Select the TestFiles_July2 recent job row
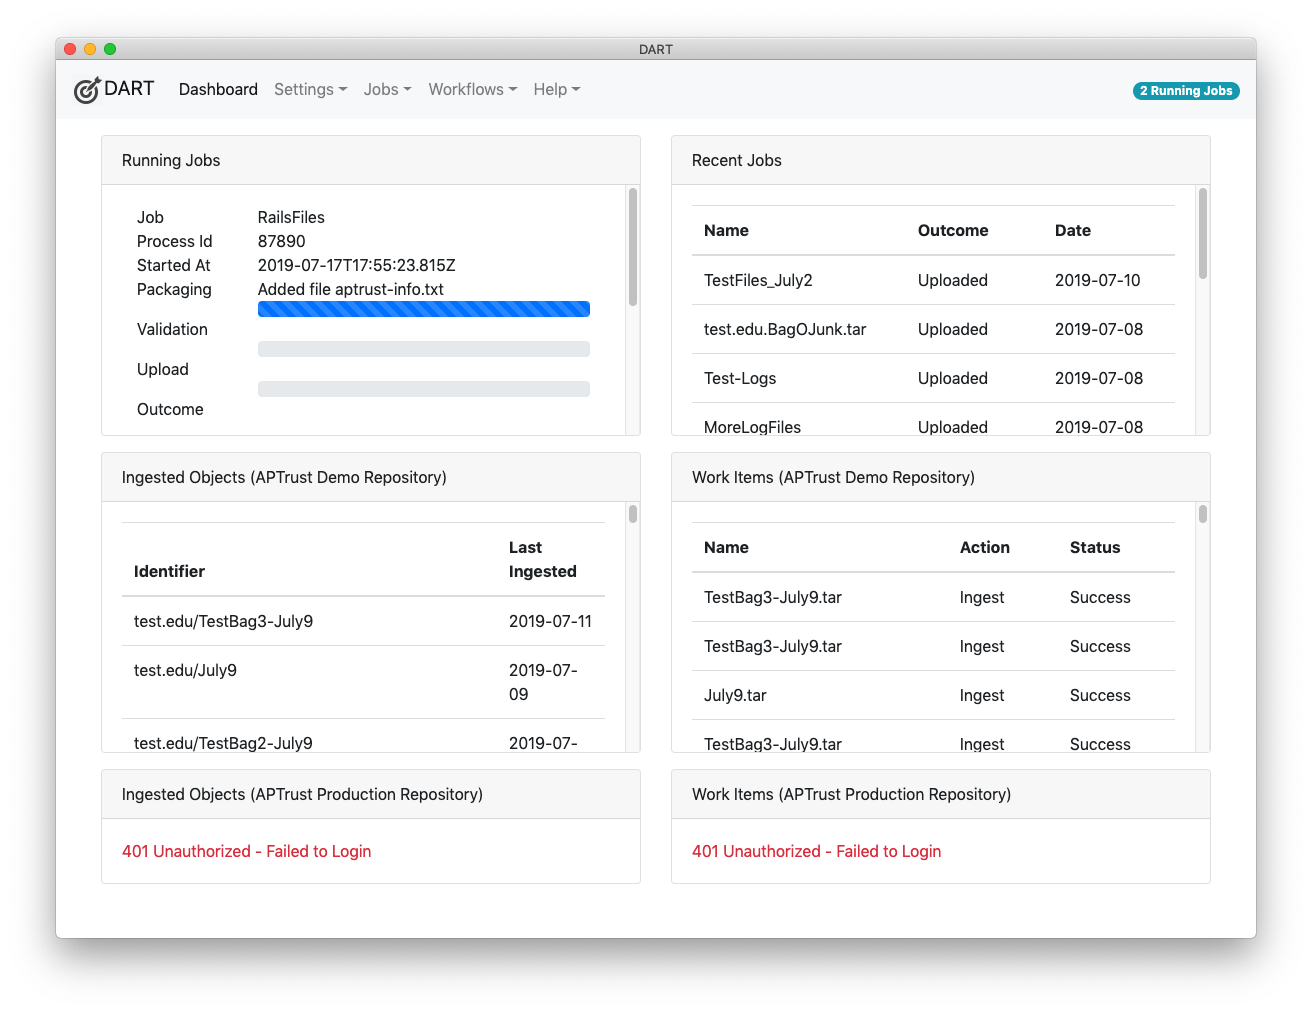The height and width of the screenshot is (1012, 1312). 758,280
